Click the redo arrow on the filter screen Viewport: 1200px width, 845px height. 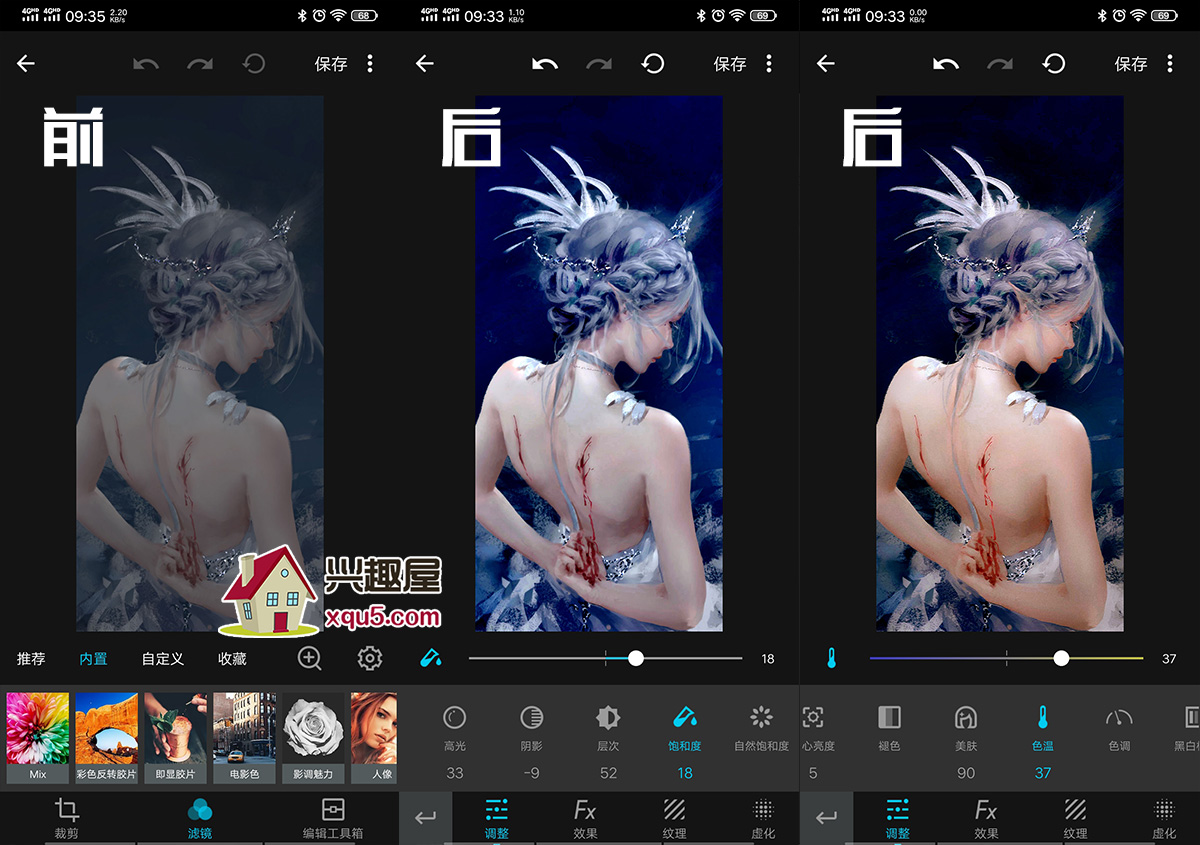tap(200, 64)
